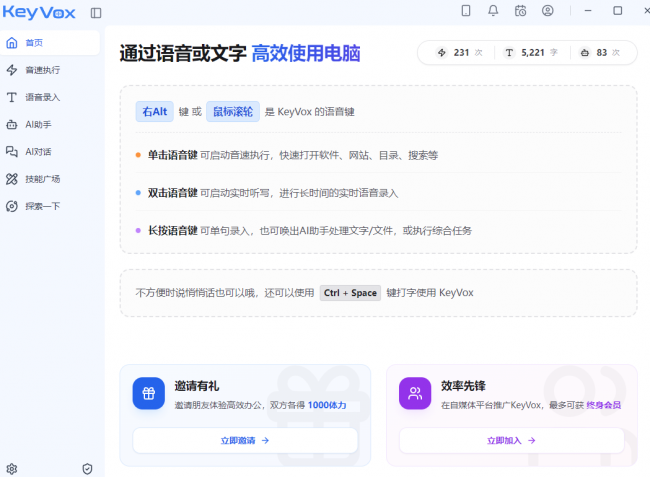Click the mobile phone icon in title bar
This screenshot has width=650, height=477.
click(466, 11)
